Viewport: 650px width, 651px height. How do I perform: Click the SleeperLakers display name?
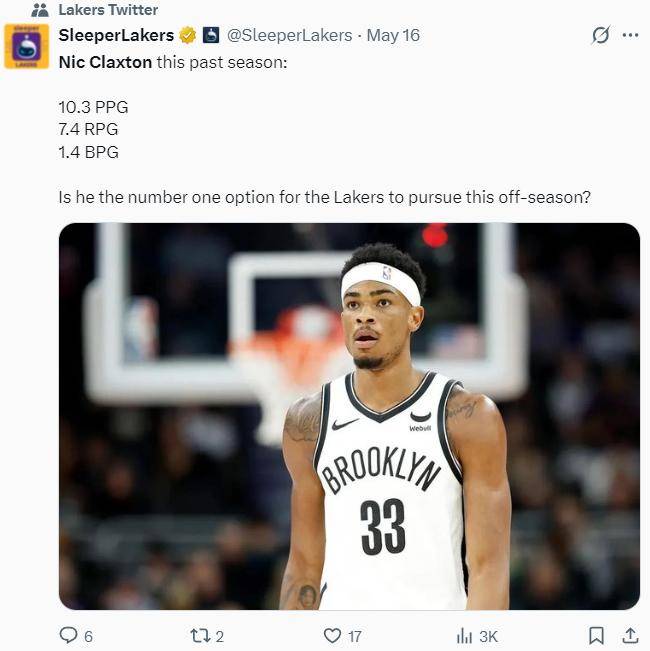click(116, 36)
